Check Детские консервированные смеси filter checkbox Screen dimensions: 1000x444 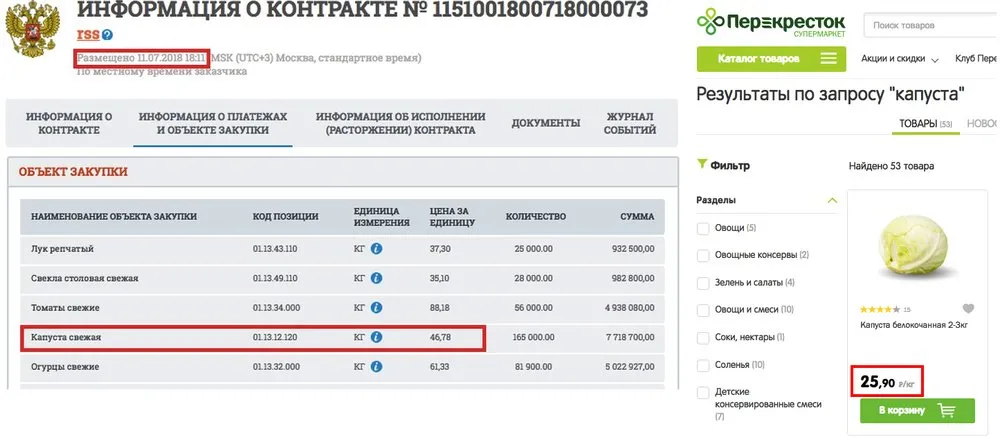coord(703,392)
